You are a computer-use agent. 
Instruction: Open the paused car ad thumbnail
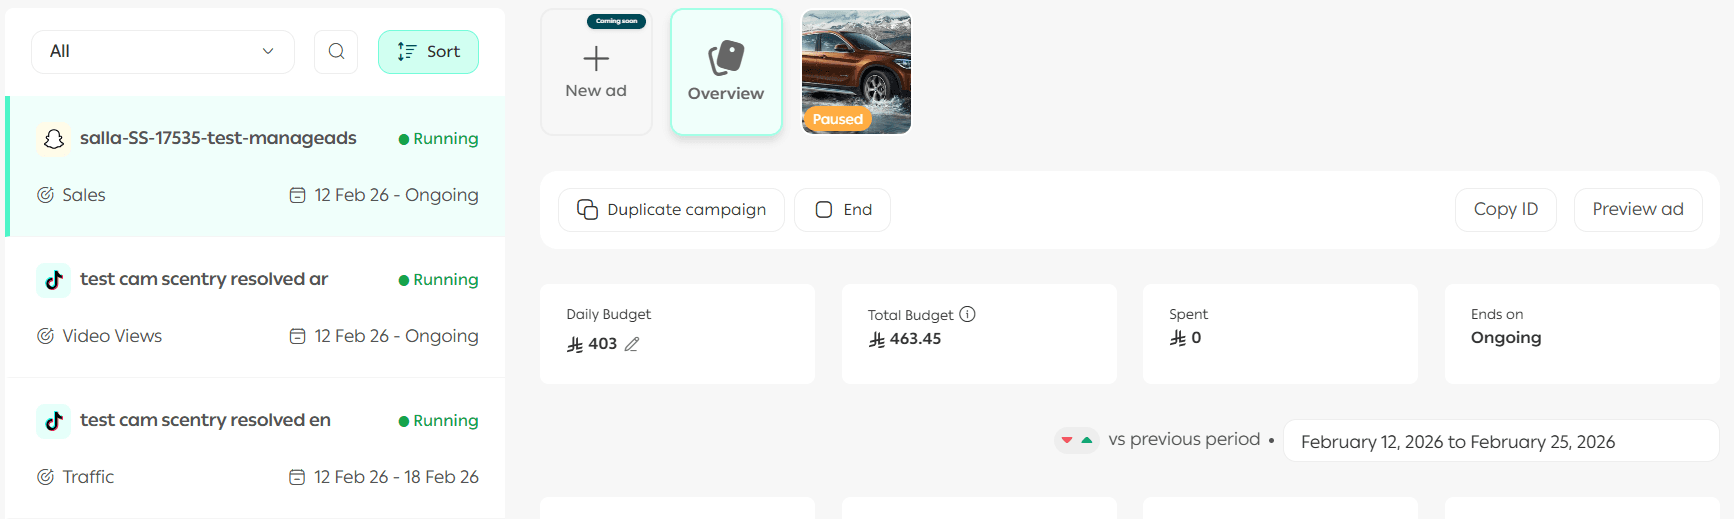(x=856, y=71)
